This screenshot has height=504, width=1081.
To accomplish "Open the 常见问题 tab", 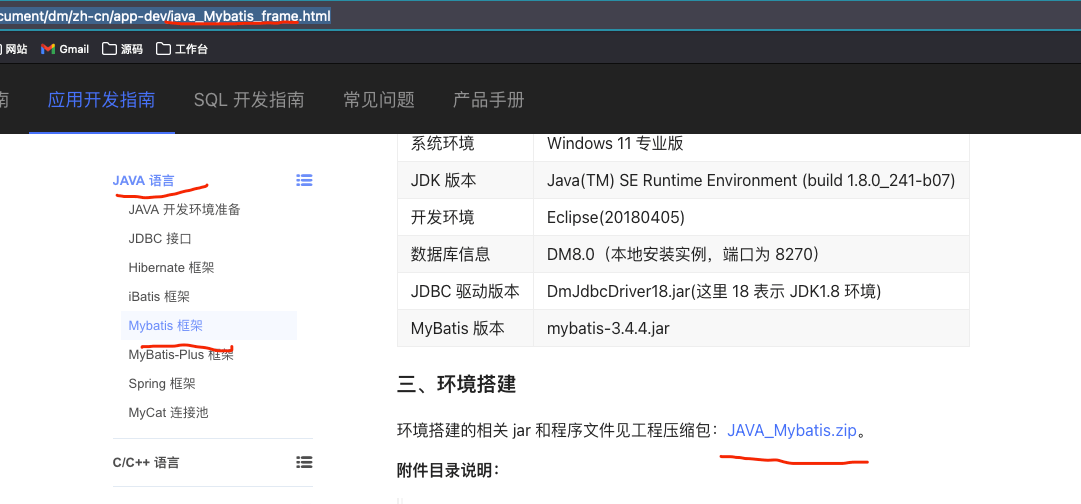I will [378, 100].
